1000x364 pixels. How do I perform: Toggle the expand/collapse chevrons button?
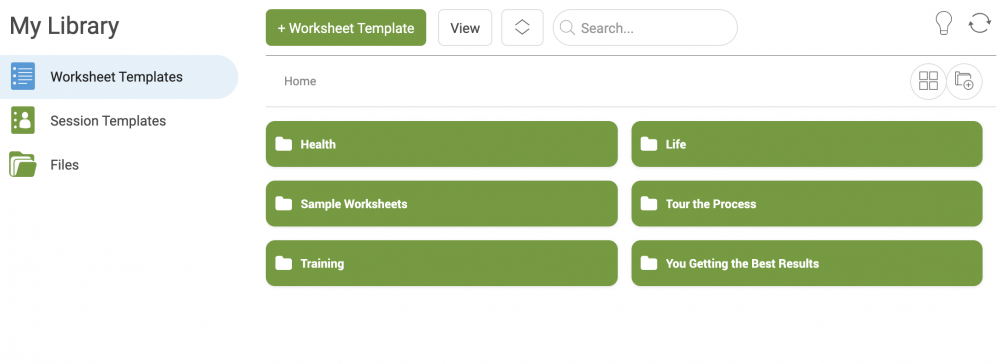pyautogui.click(x=522, y=27)
